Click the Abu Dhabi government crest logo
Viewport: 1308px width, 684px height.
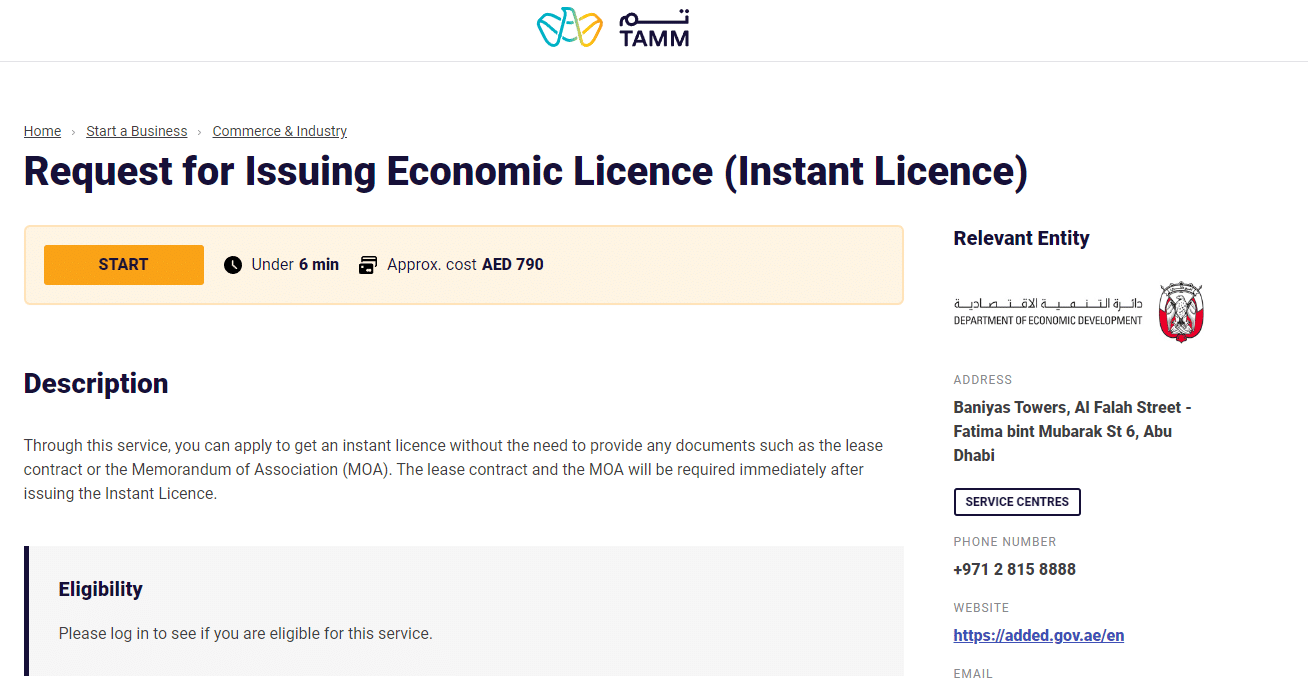pos(1181,311)
